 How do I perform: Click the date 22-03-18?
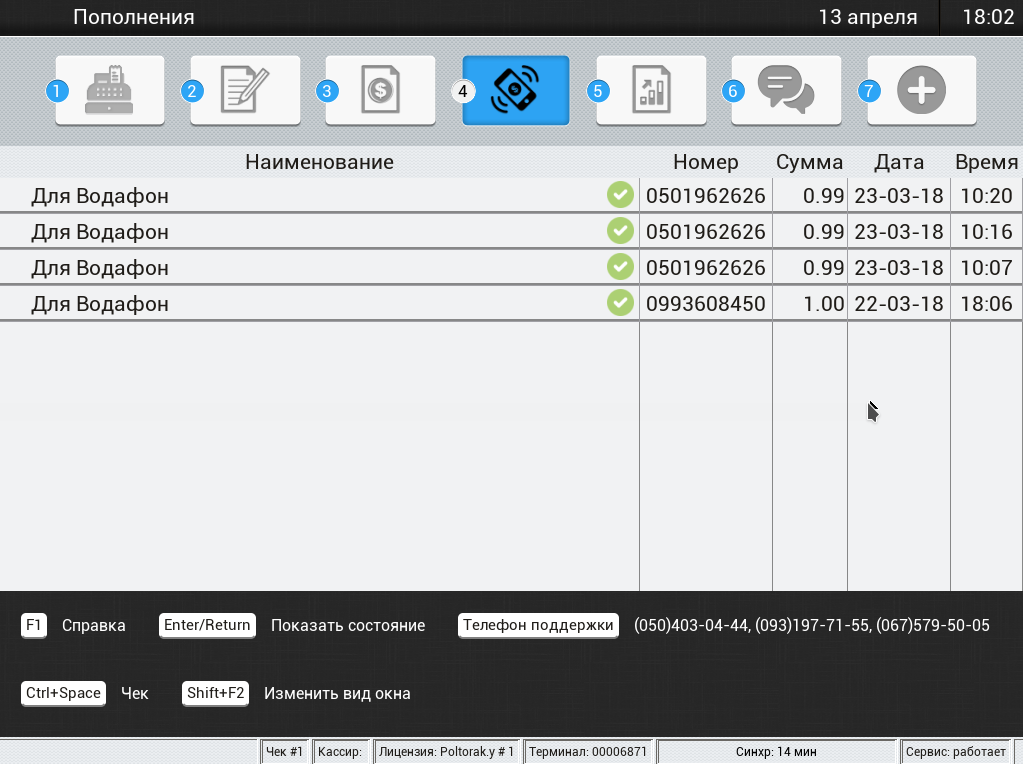click(899, 303)
